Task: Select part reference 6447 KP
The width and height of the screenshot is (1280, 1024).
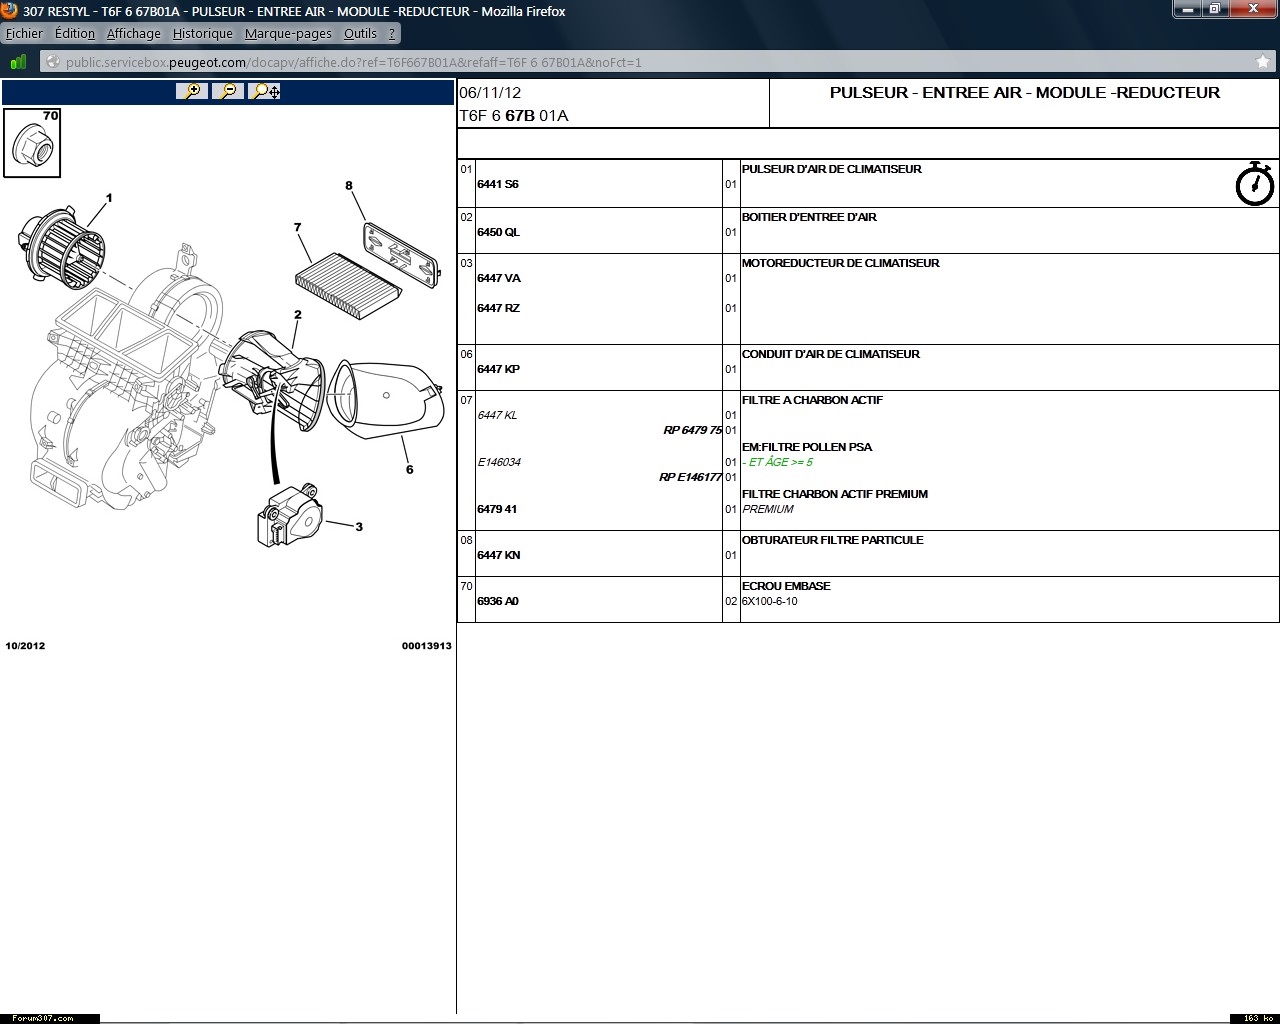Action: coord(498,369)
